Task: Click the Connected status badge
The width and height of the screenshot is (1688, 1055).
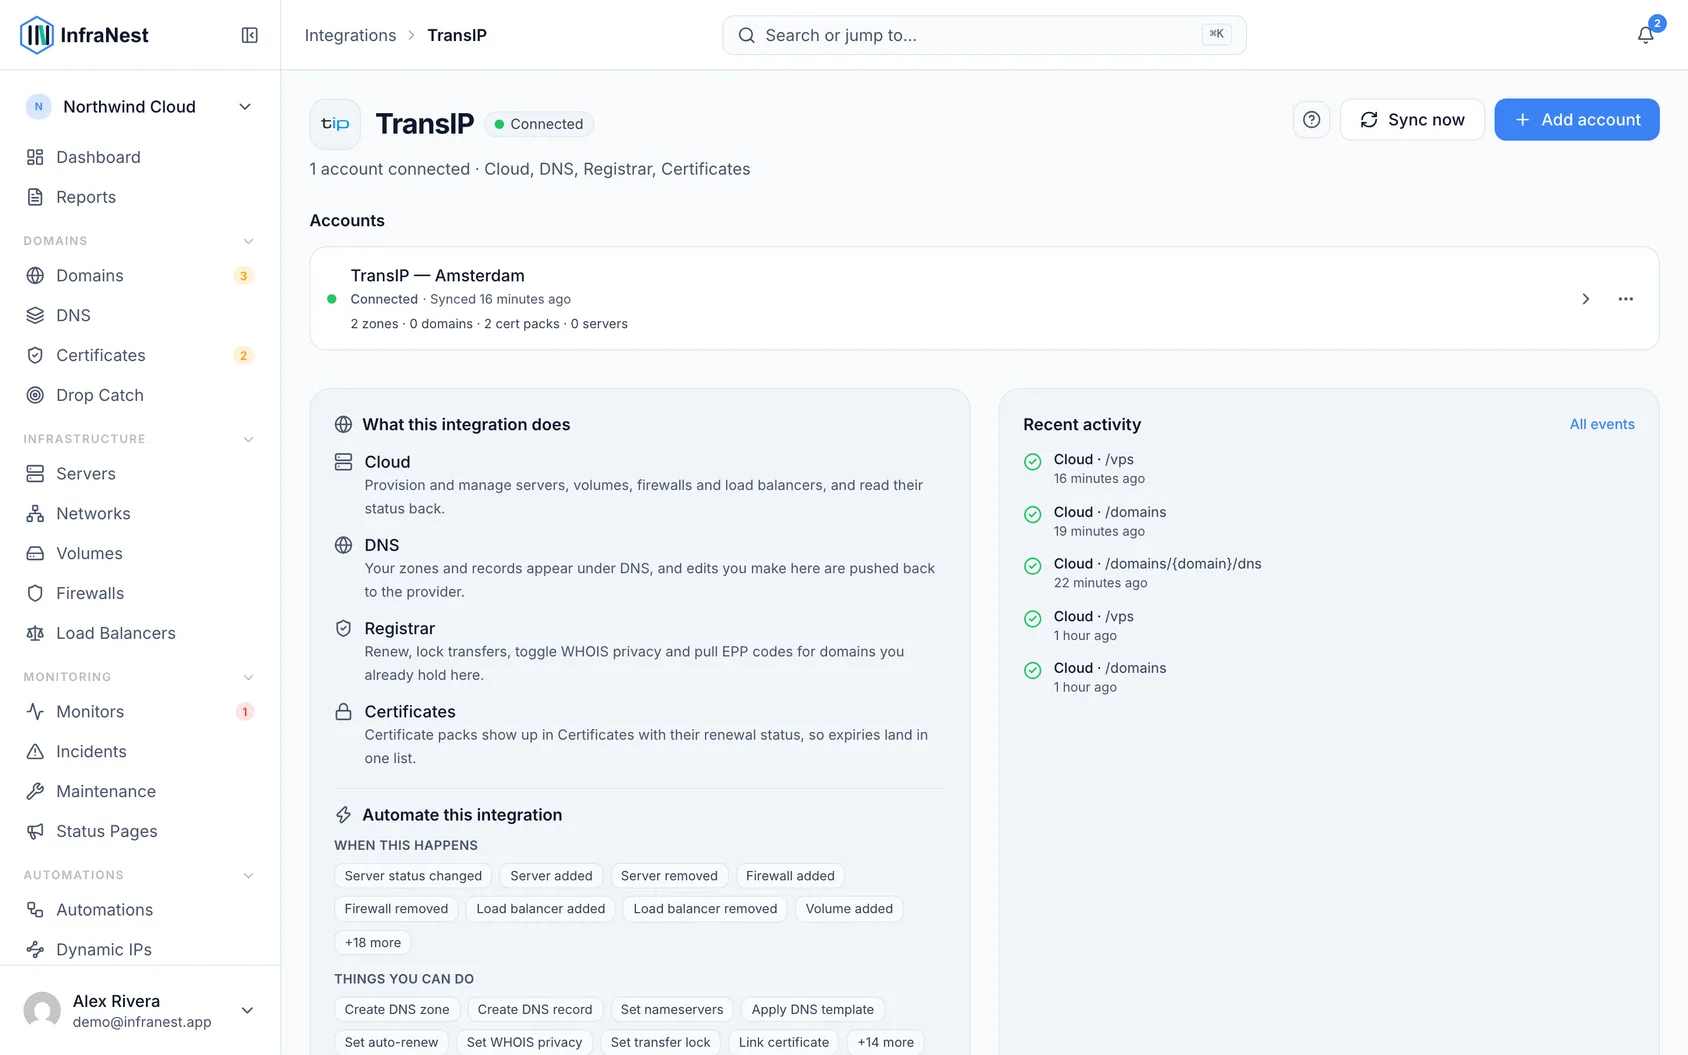Action: pos(539,124)
